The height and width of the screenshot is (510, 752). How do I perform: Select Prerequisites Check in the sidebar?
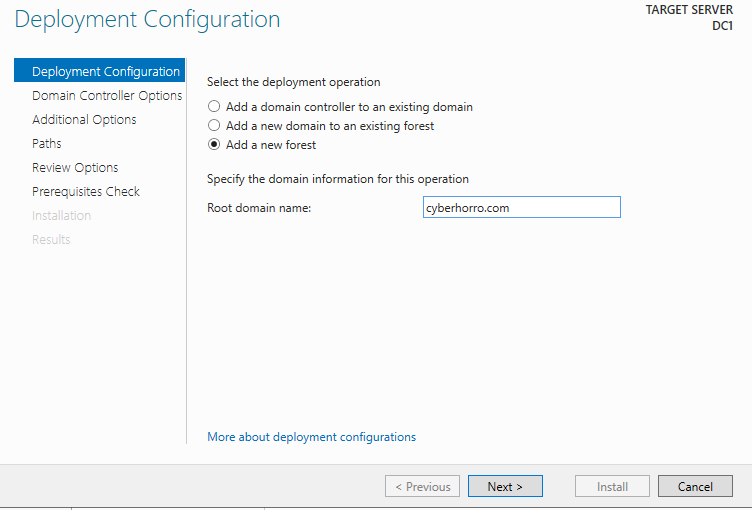coord(86,192)
